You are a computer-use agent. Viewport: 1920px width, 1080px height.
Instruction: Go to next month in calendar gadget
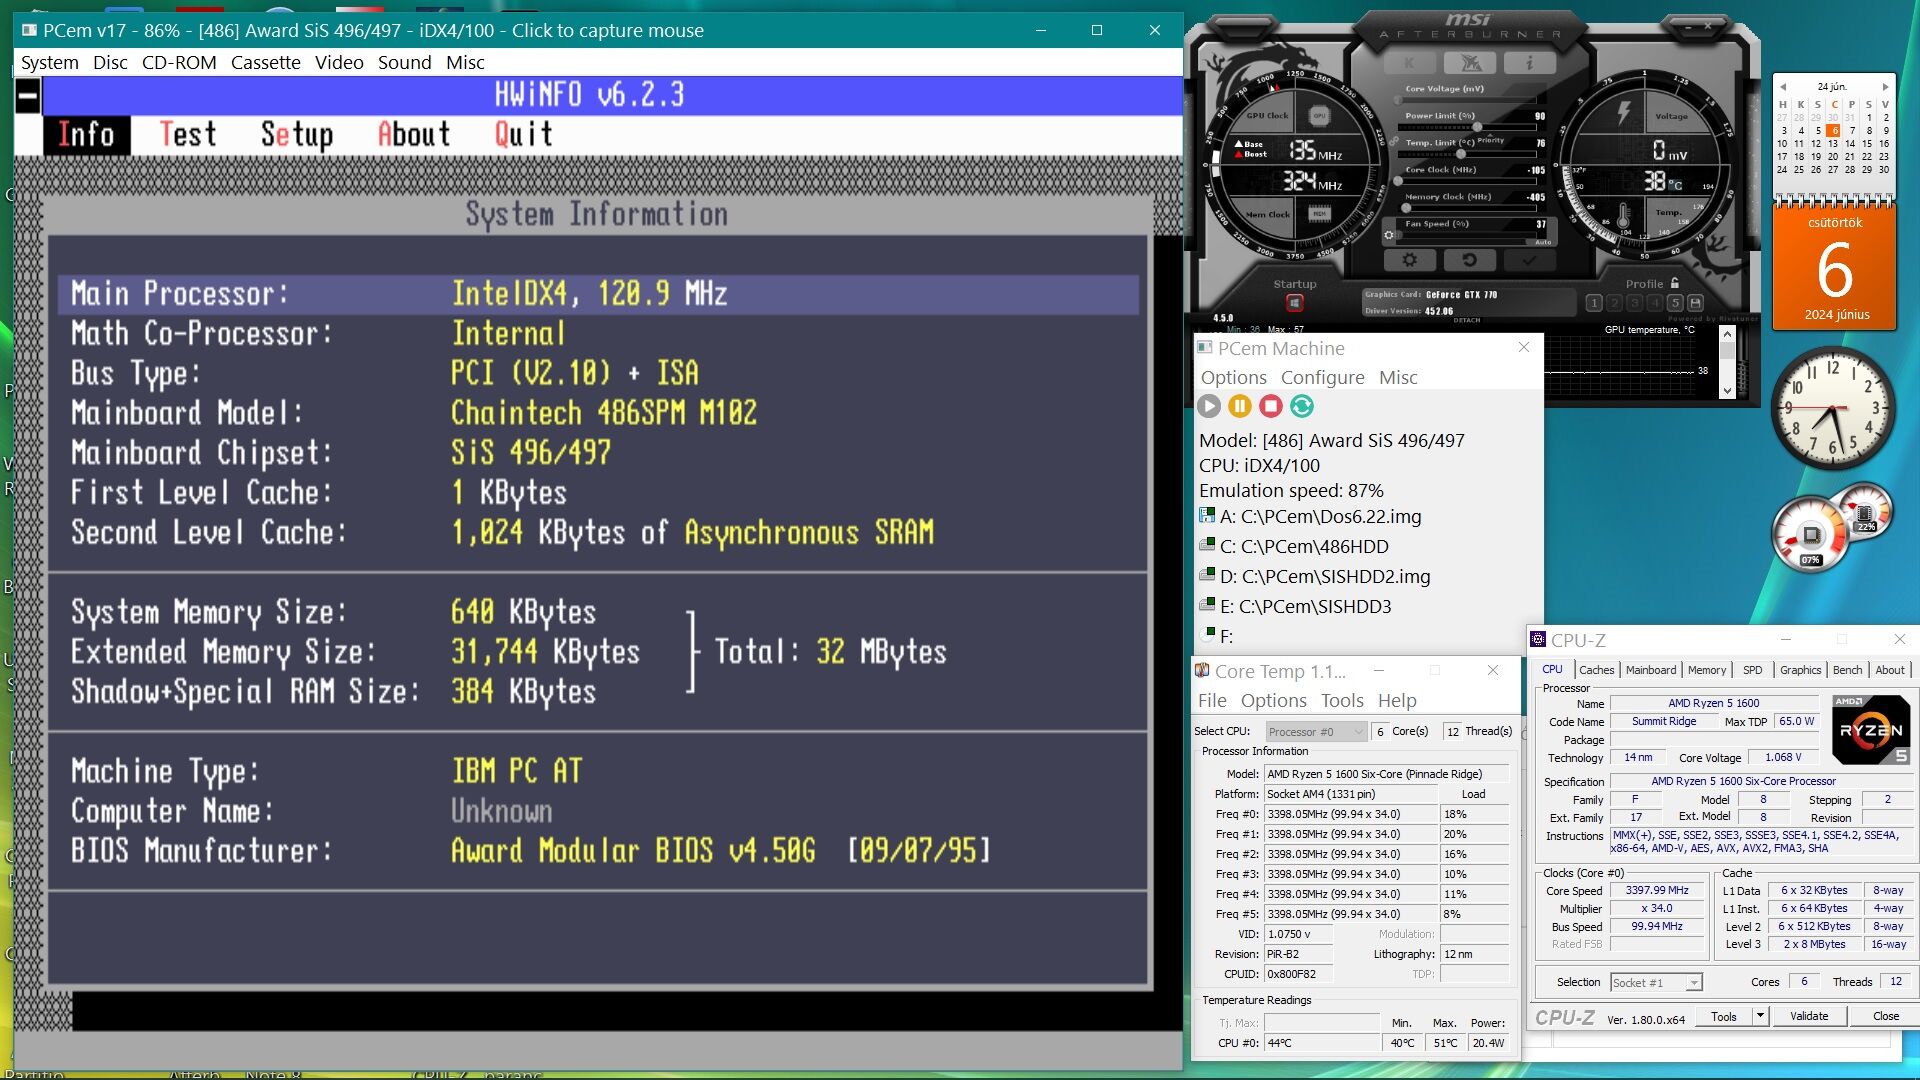click(1885, 87)
